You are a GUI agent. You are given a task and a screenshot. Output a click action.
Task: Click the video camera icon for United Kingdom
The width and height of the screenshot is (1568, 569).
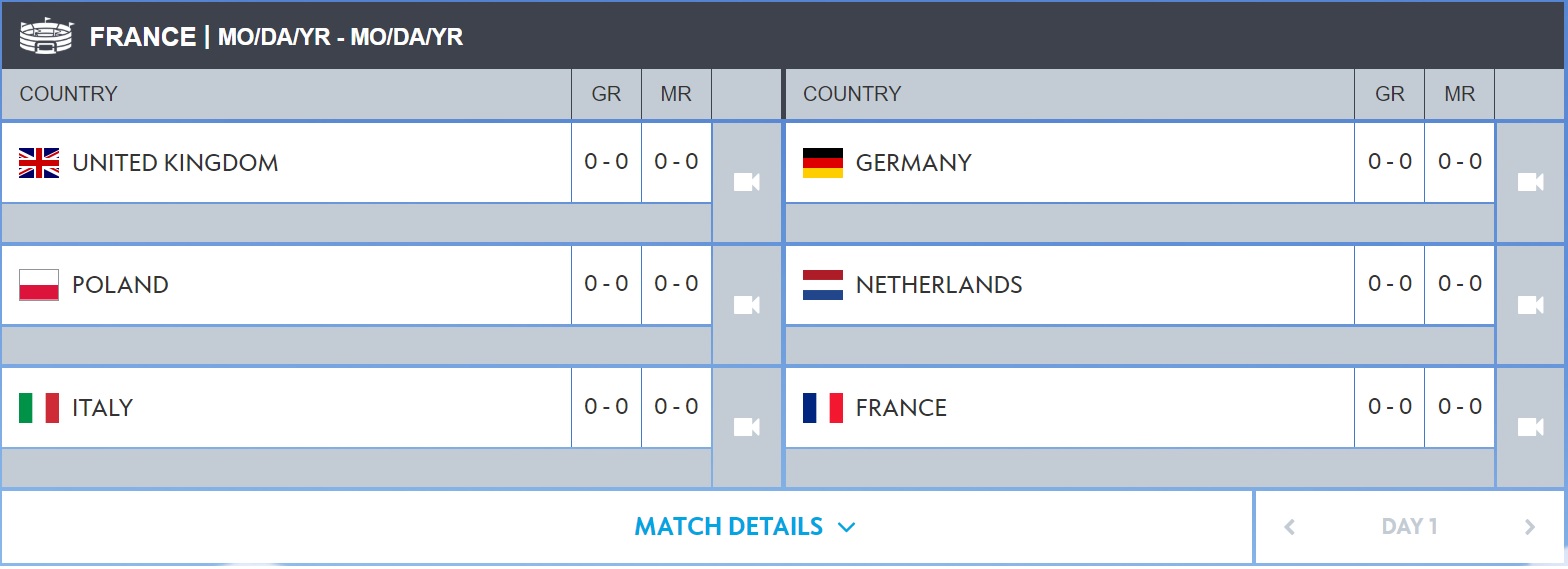pyautogui.click(x=746, y=182)
